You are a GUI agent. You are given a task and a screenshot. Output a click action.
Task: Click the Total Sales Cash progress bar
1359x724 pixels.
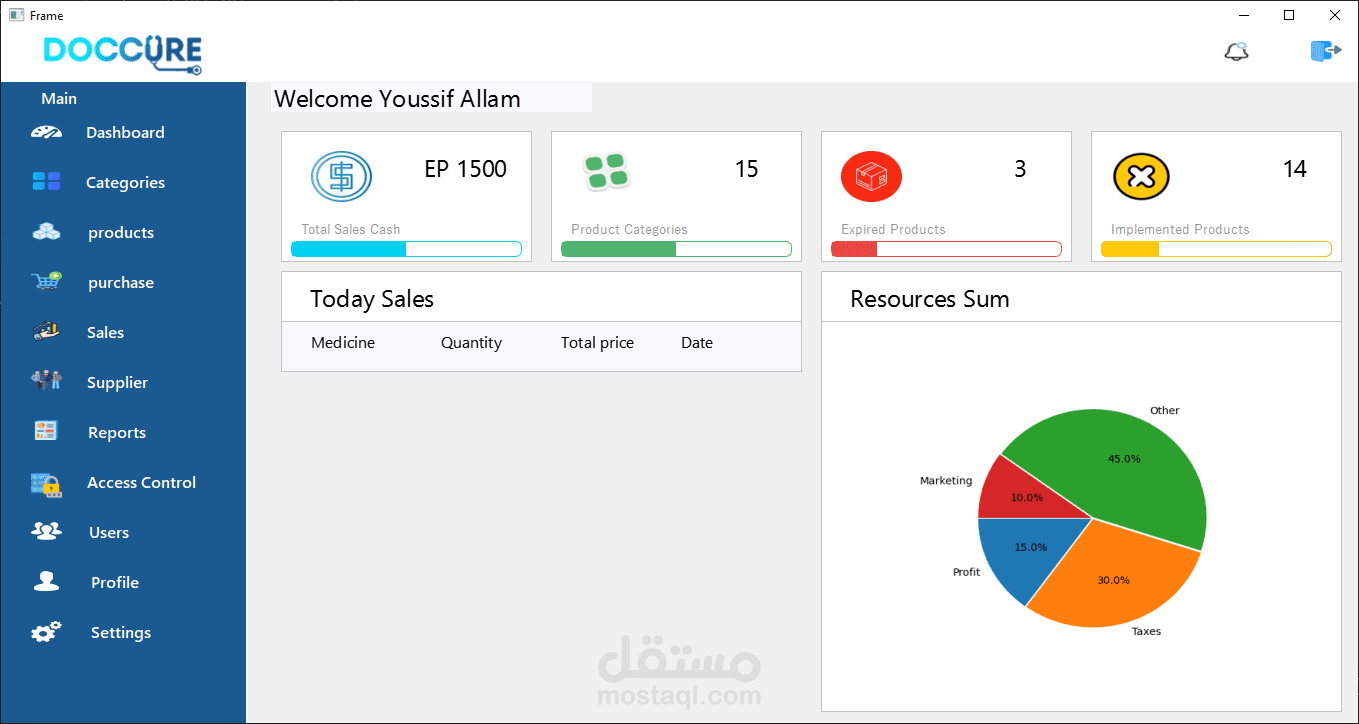click(406, 249)
